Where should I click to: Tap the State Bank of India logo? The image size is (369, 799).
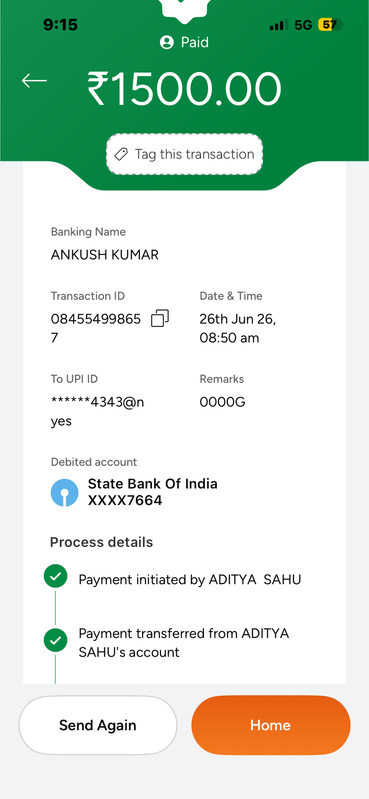coord(65,492)
